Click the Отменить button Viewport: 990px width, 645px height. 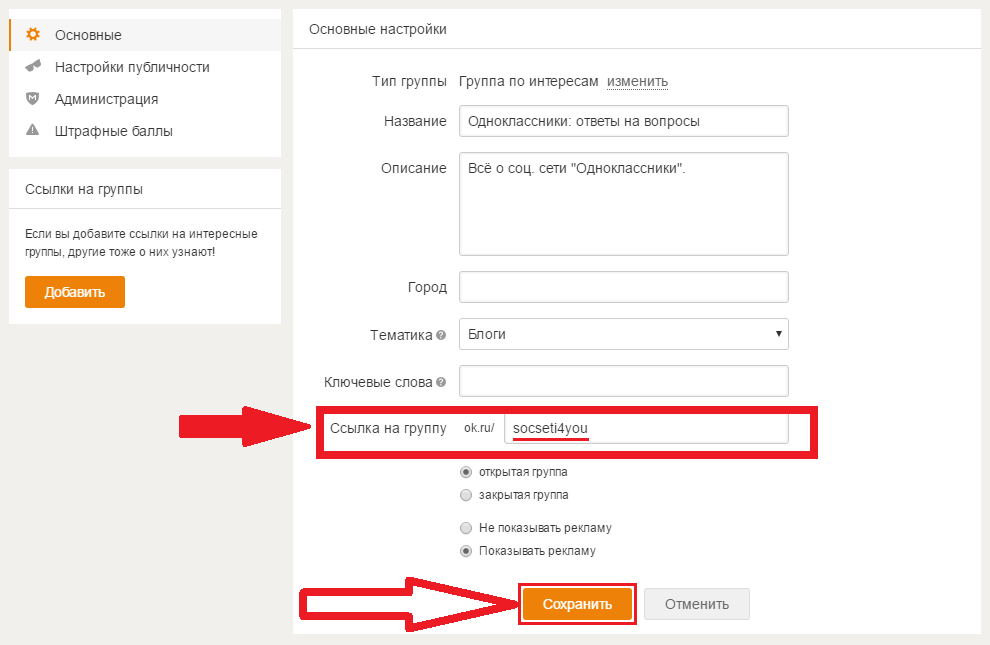696,604
